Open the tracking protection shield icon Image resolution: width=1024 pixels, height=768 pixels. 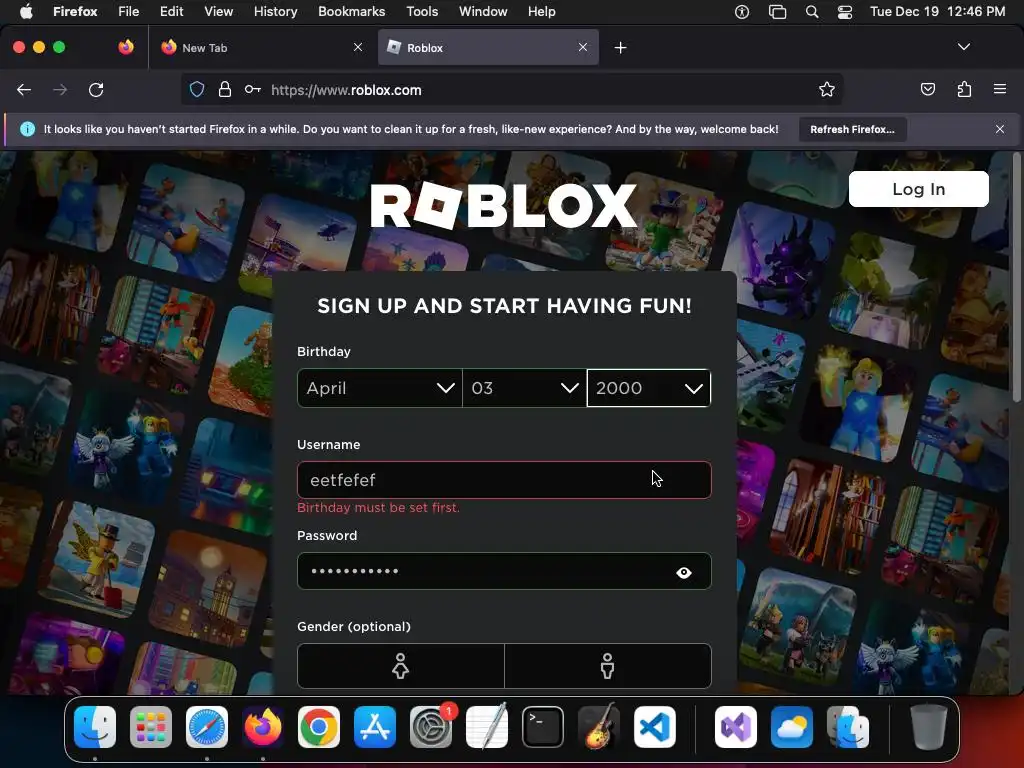point(197,89)
